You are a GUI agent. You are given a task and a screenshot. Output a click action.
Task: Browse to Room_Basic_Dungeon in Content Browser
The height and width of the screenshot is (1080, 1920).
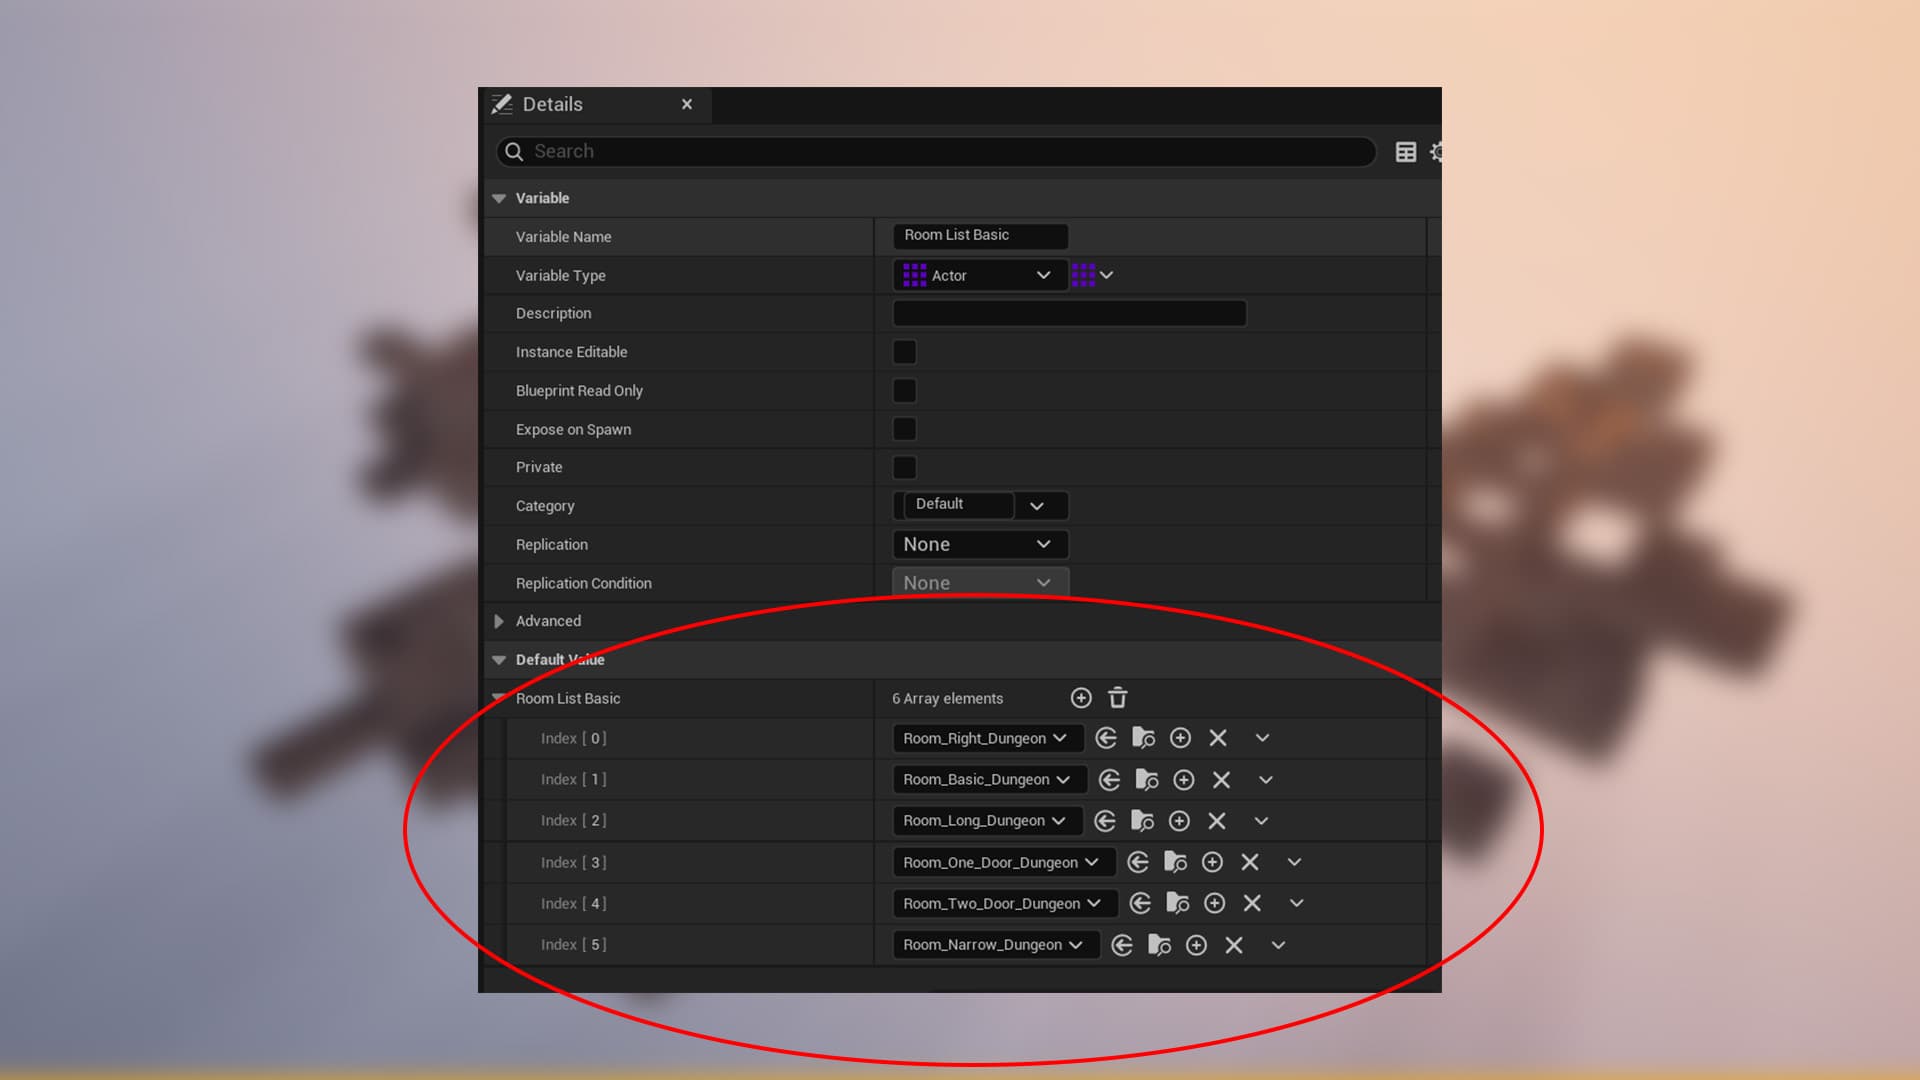[x=1147, y=780]
